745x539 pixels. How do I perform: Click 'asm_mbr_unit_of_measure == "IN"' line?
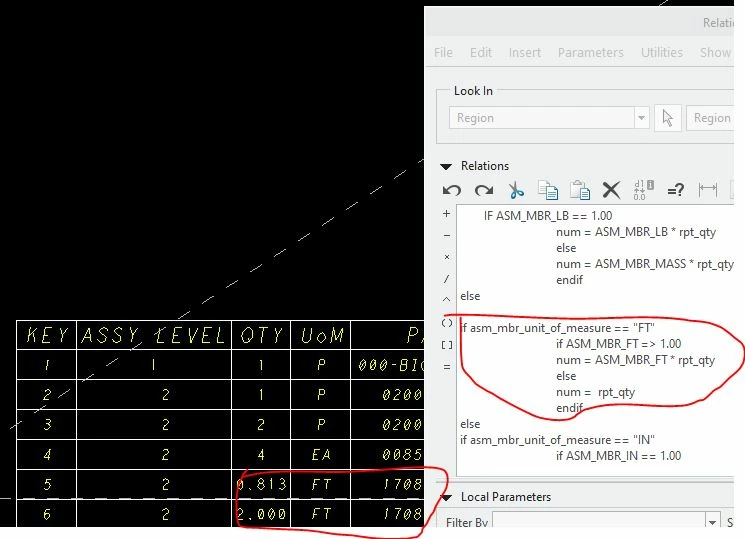pos(557,440)
